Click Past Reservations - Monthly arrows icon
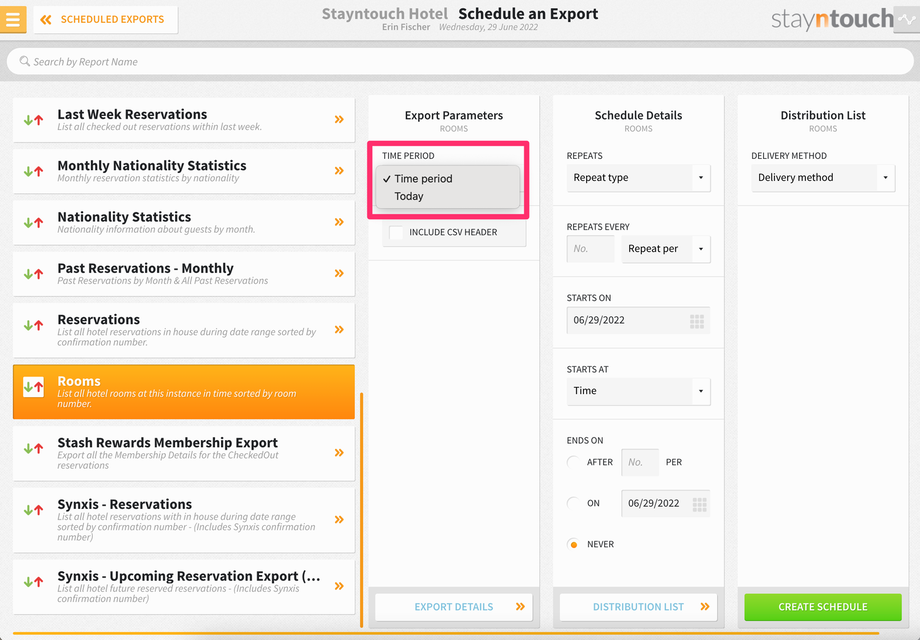Viewport: 920px width, 640px height. (x=33, y=273)
